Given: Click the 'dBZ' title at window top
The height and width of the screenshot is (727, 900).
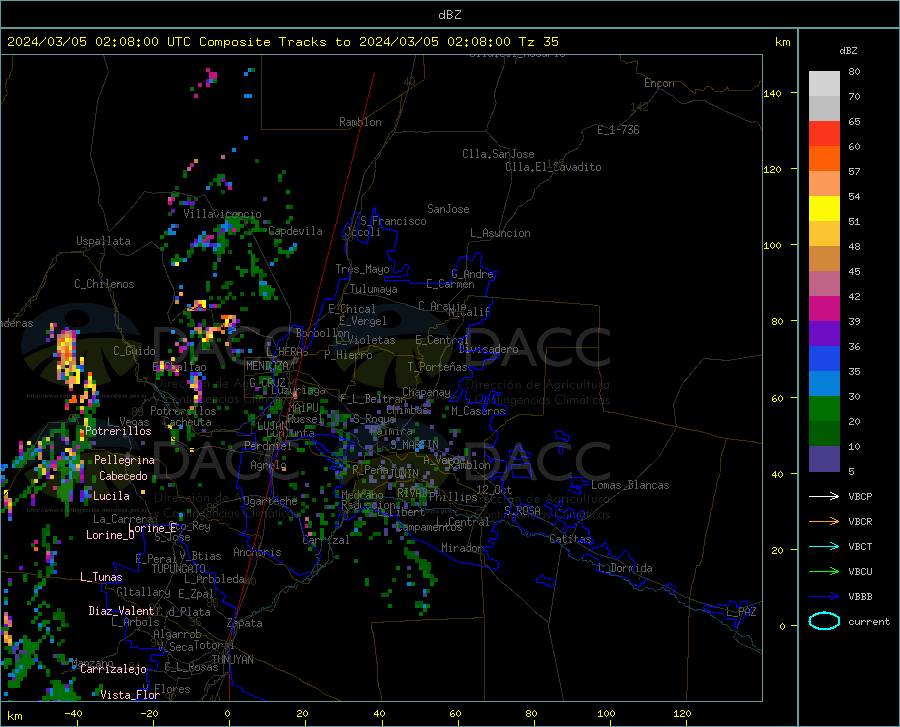Looking at the screenshot, I should click(x=449, y=15).
